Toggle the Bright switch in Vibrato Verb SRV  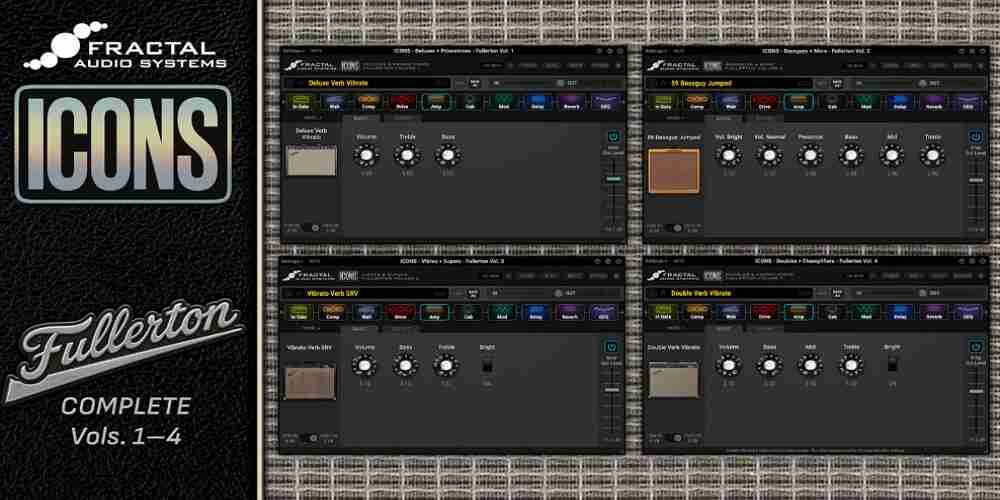(x=487, y=366)
